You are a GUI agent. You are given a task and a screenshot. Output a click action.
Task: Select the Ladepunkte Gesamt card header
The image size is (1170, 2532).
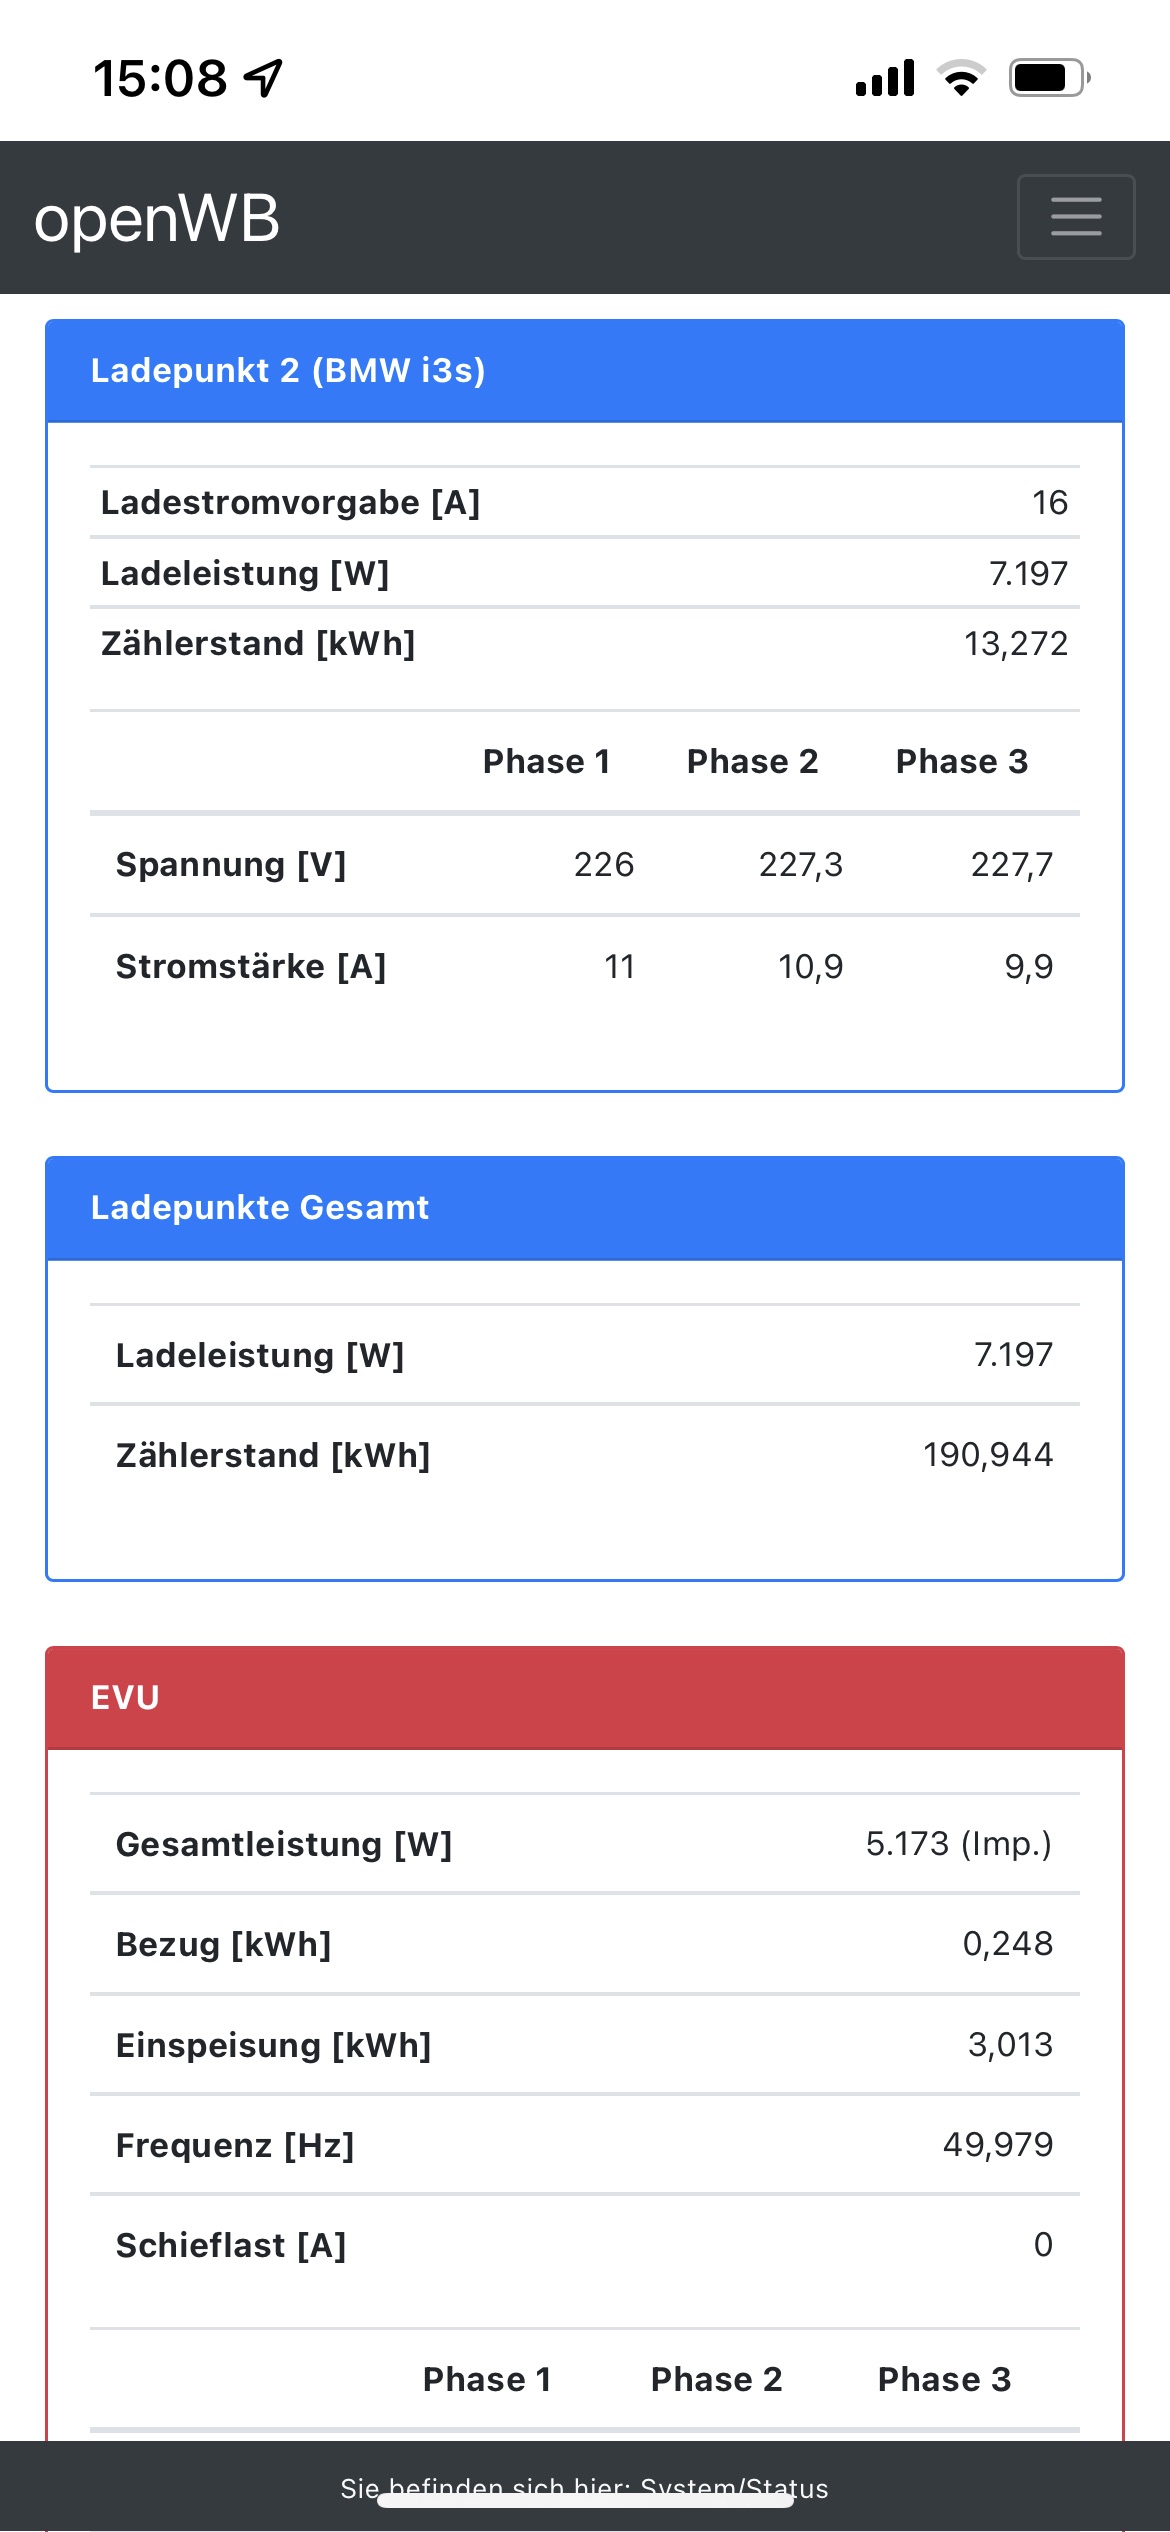tap(260, 1208)
